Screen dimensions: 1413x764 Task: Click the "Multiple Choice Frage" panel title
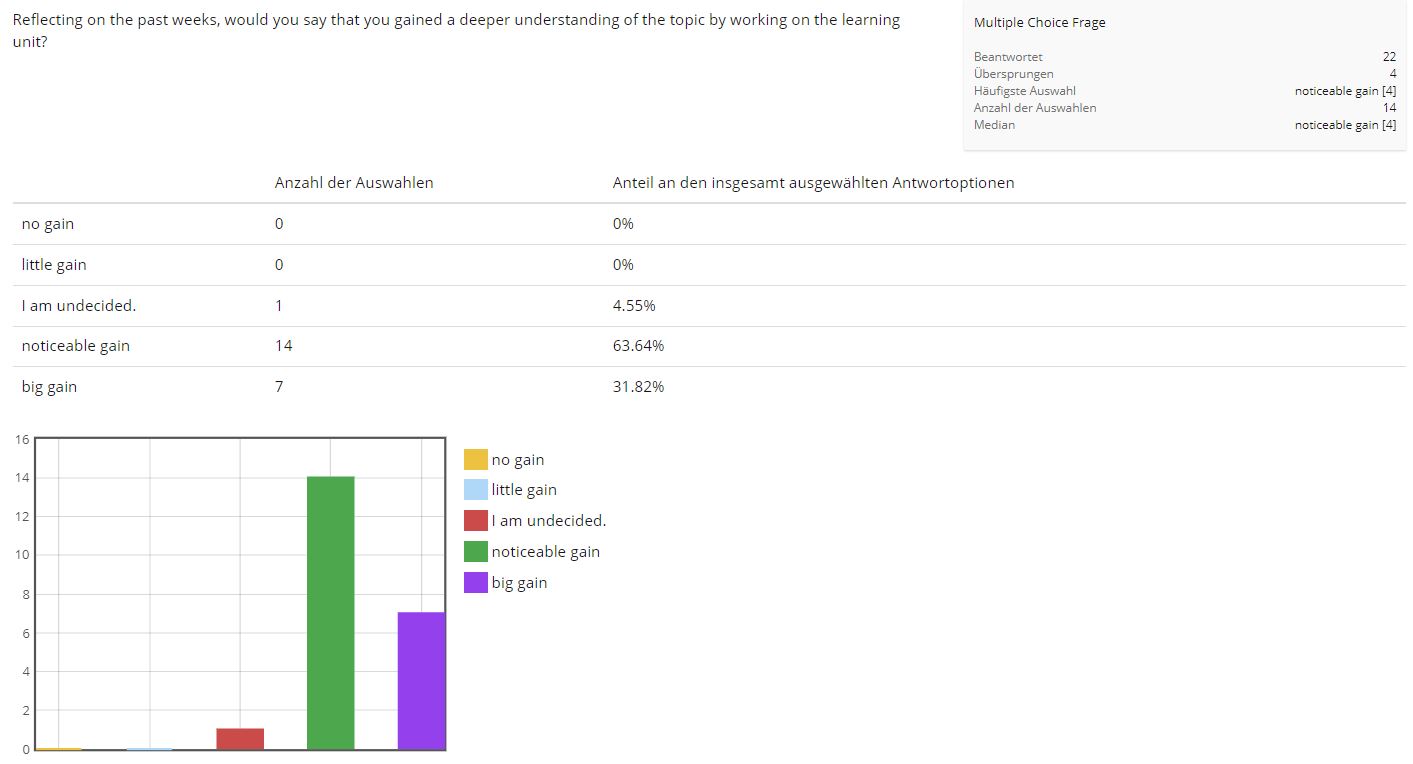pos(1039,23)
